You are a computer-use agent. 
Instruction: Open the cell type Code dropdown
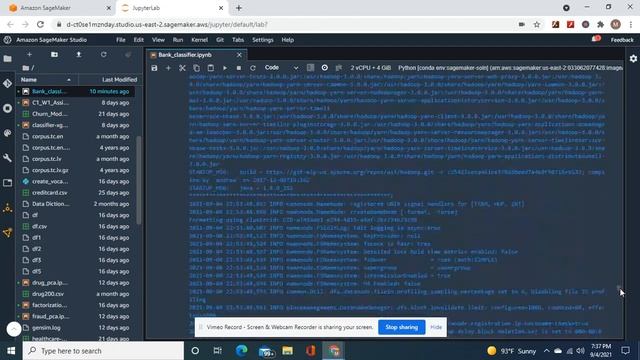click(282, 68)
